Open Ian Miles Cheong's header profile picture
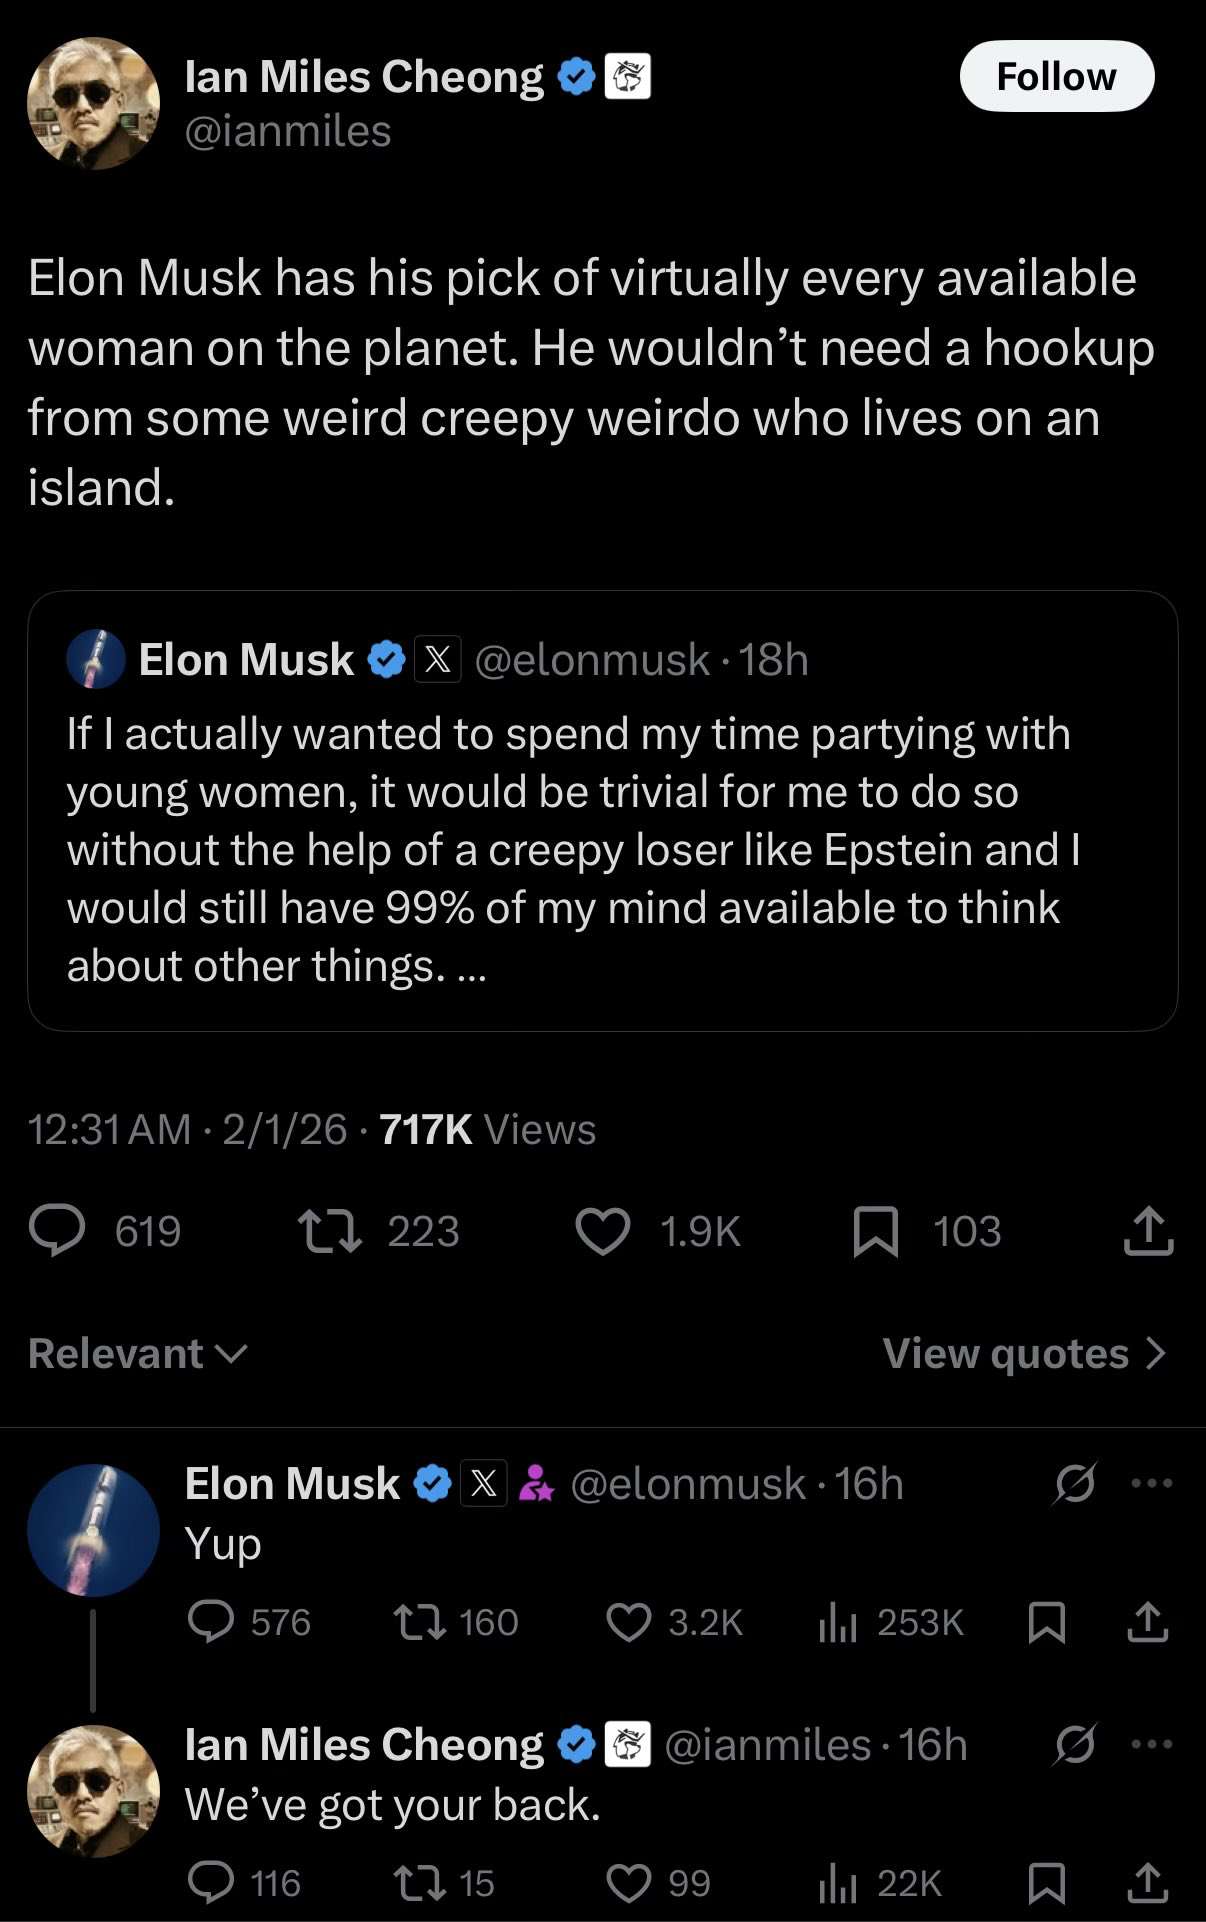The height and width of the screenshot is (1922, 1206). (93, 103)
